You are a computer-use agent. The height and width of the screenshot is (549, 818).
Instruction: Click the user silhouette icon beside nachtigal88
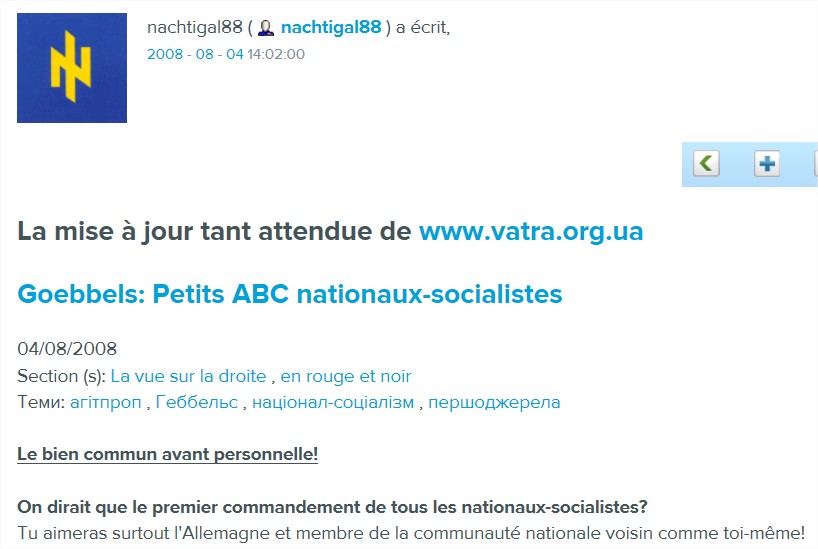(x=266, y=28)
